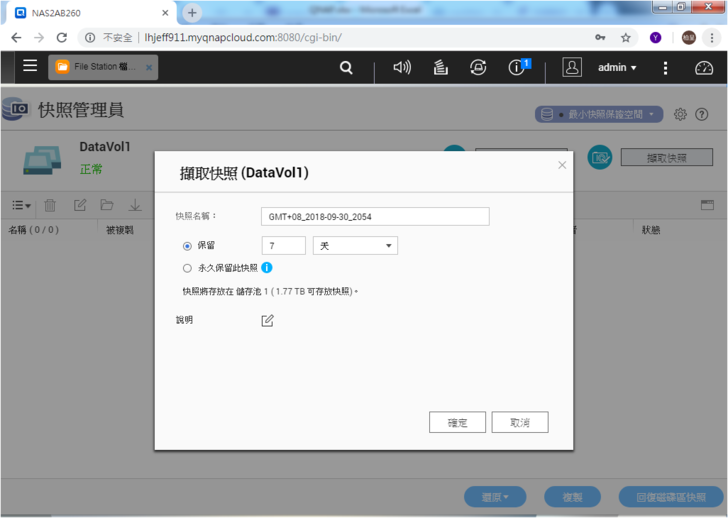The height and width of the screenshot is (518, 728).
Task: Open event notifications info icon
Action: pyautogui.click(x=516, y=68)
